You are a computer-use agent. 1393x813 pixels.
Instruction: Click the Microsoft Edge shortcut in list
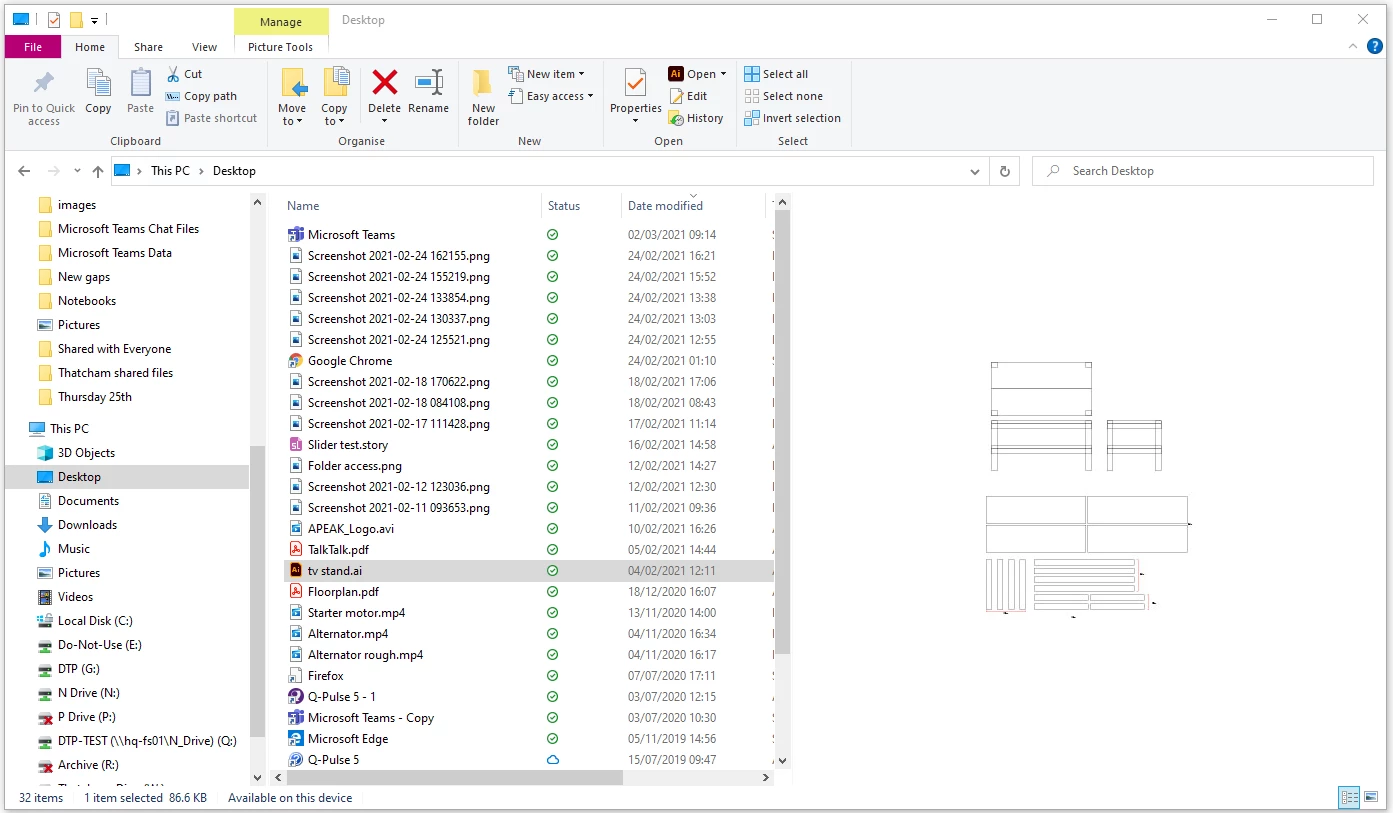[x=347, y=739]
